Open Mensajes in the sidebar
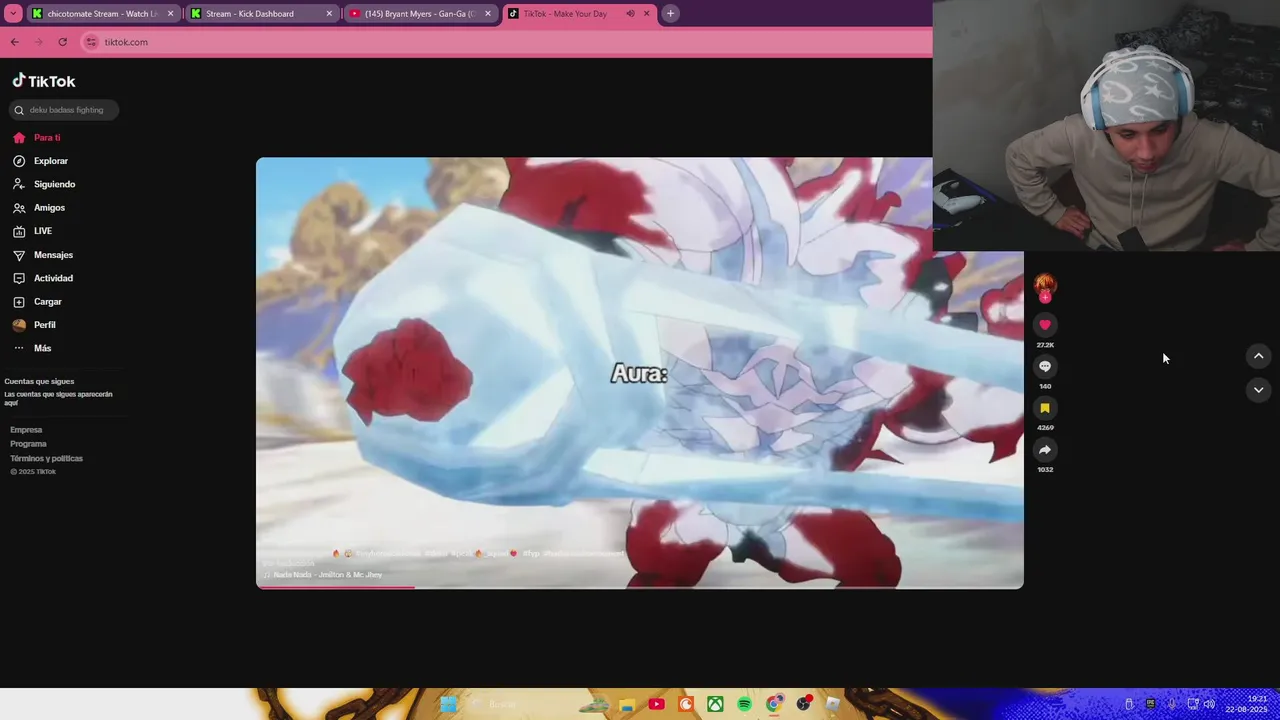Screen dimensions: 1280x720 click(53, 255)
